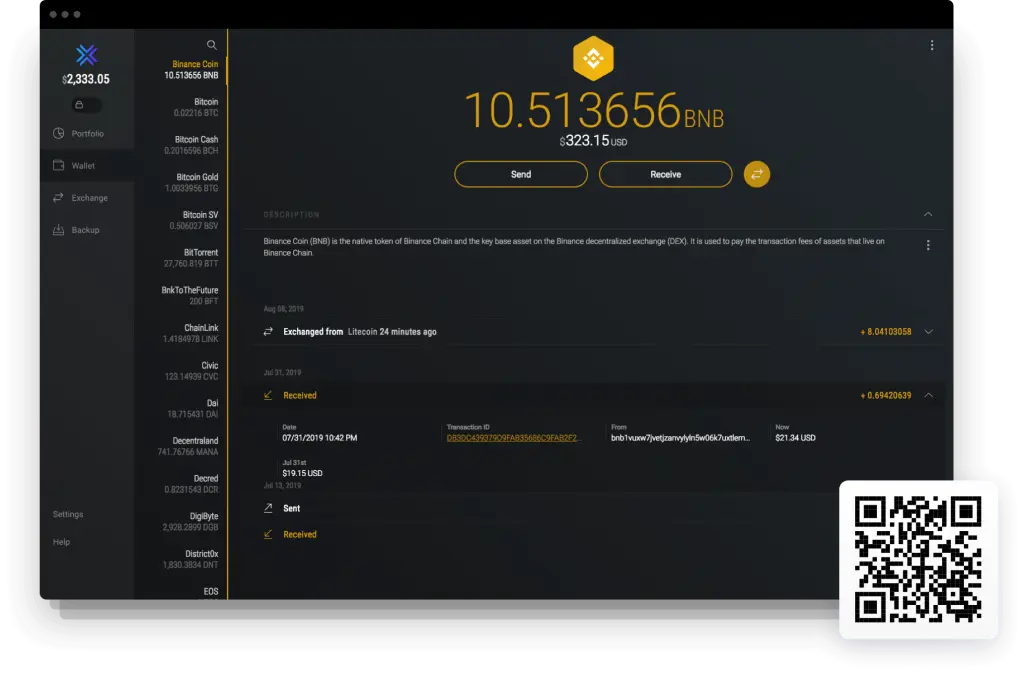Image resolution: width=1024 pixels, height=673 pixels.
Task: Click the bnb1vuxw sender address
Action: (x=680, y=438)
